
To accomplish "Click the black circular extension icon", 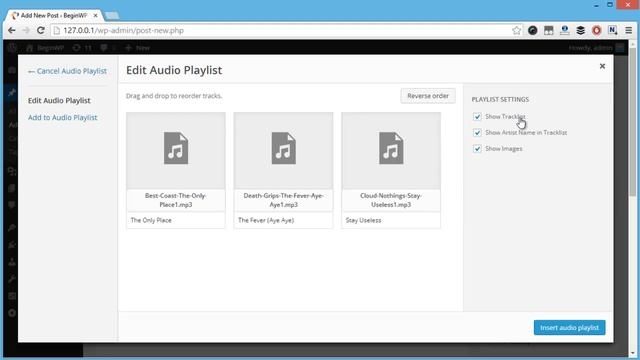I will click(532, 31).
